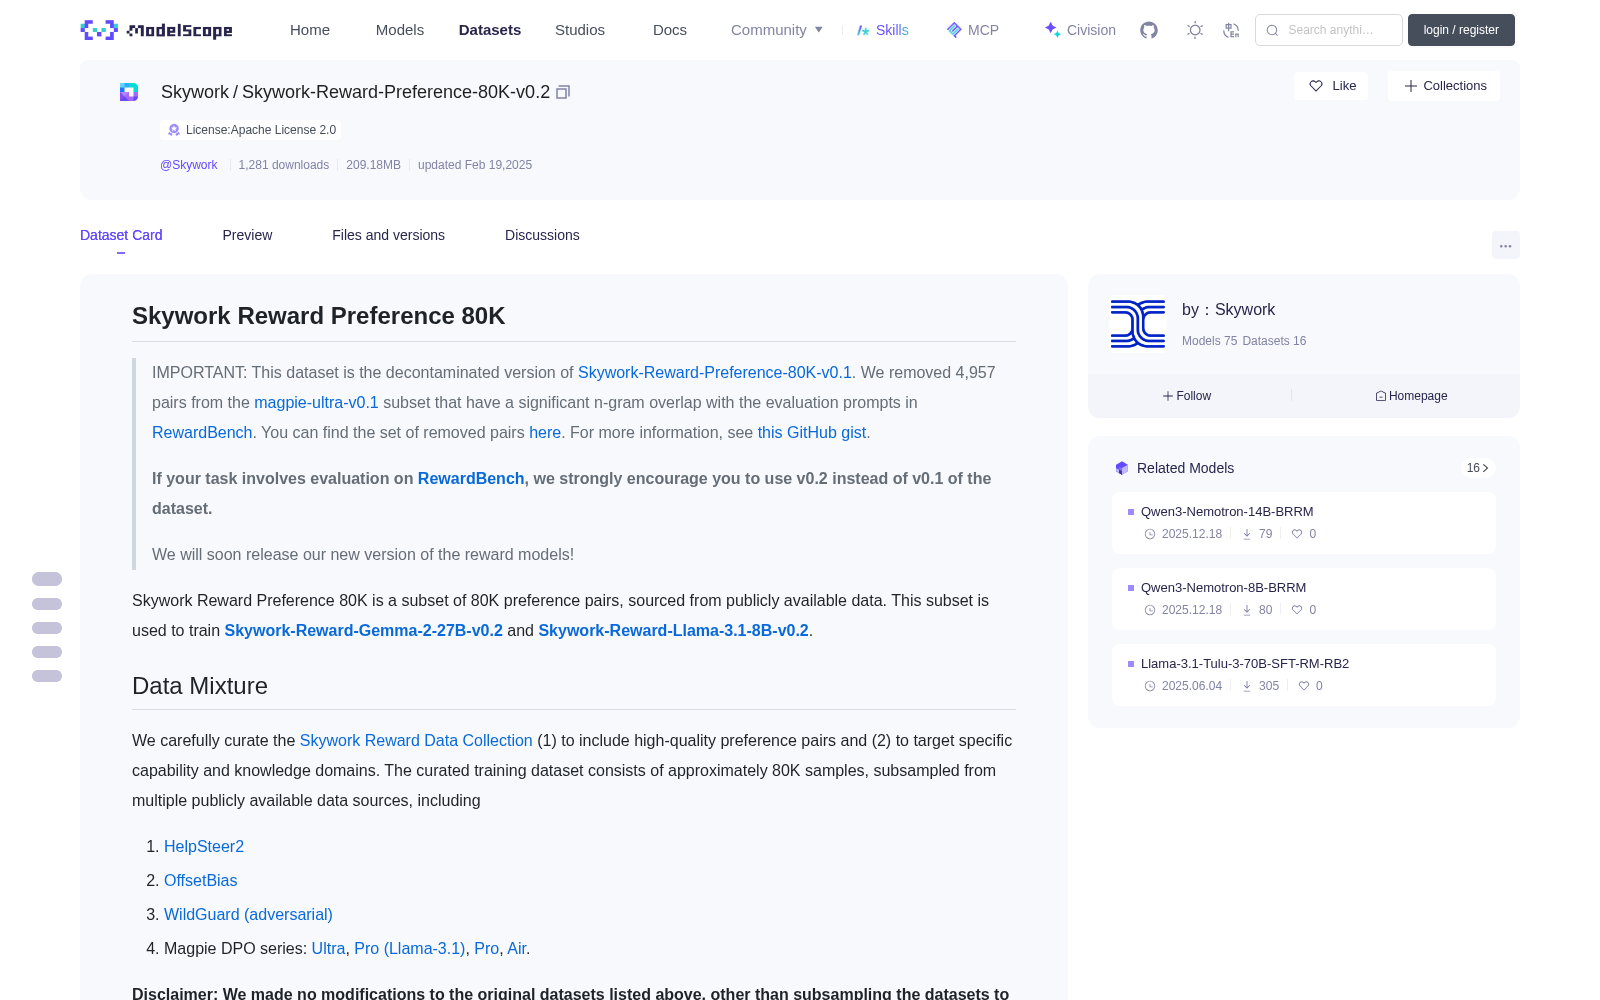Screen dimensions: 1600x1000
Task: Click the 'updated Feb 19,2025' text
Action: pos(475,165)
